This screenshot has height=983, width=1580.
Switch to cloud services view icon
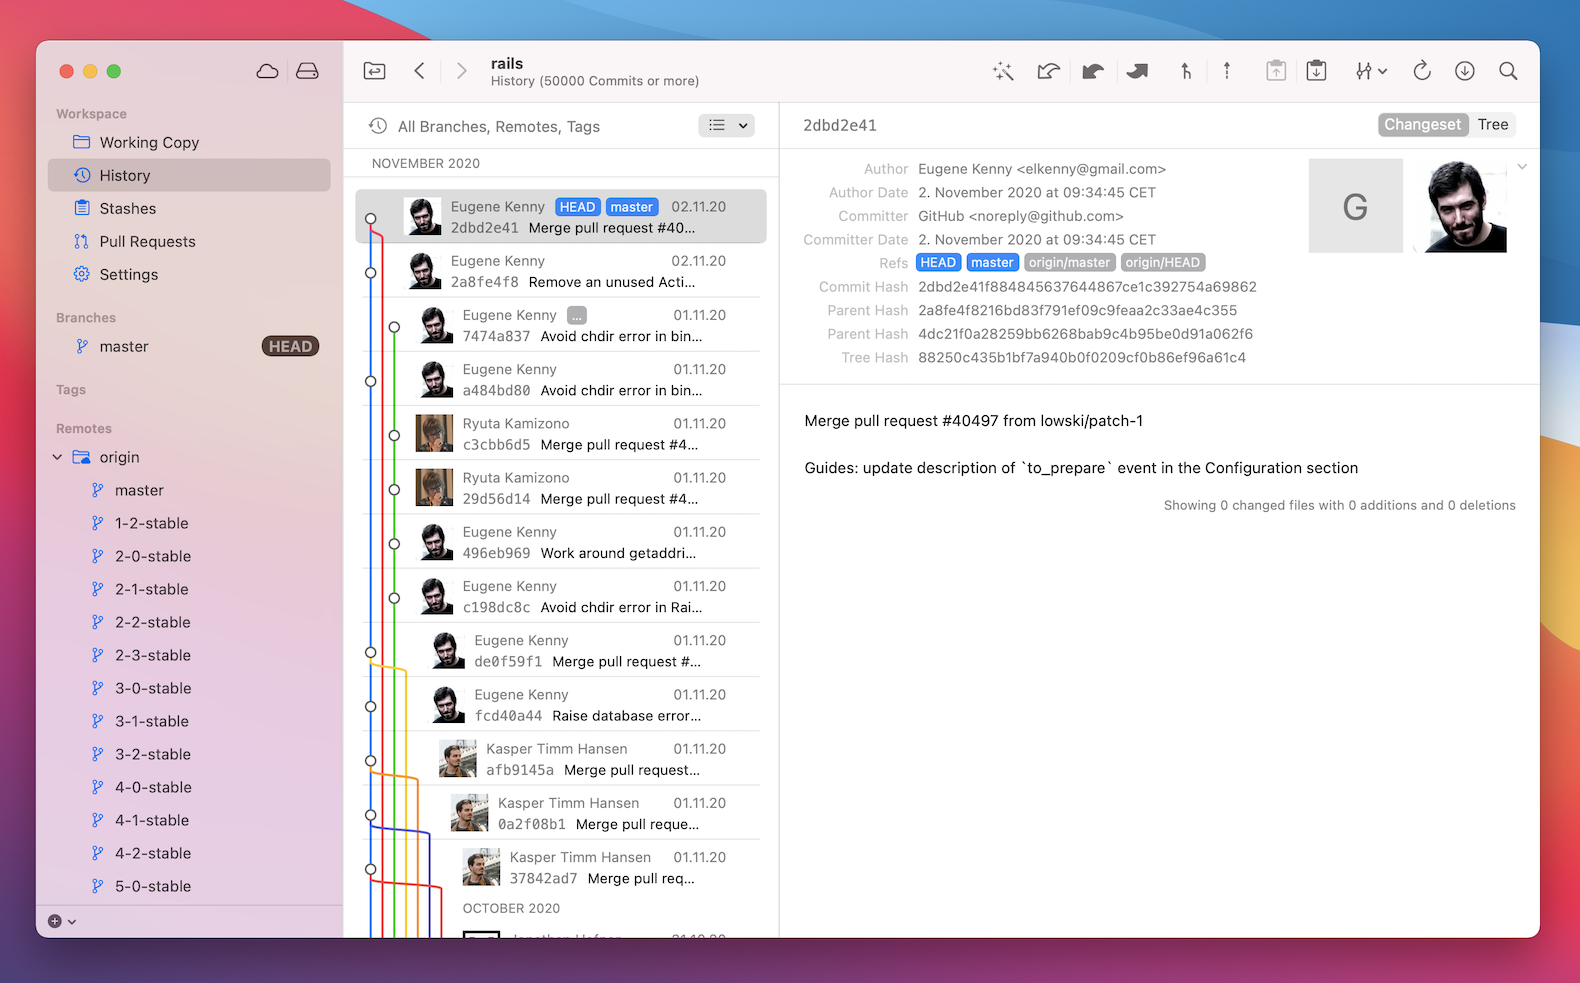tap(267, 71)
